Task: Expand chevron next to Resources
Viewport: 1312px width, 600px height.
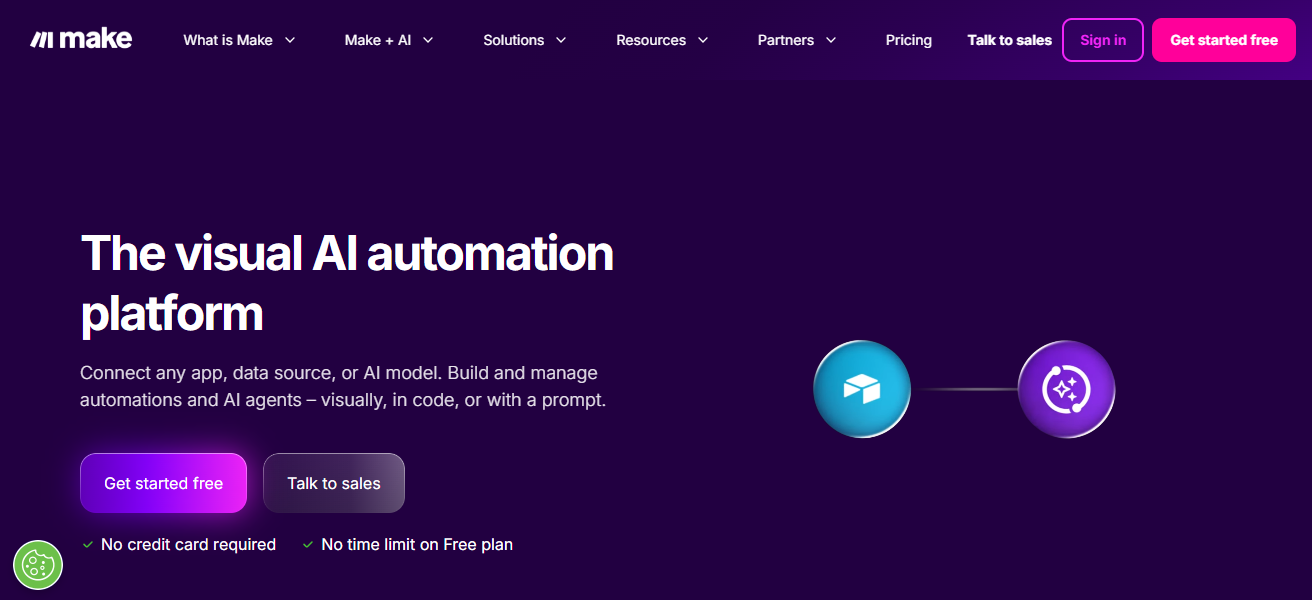Action: coord(703,40)
